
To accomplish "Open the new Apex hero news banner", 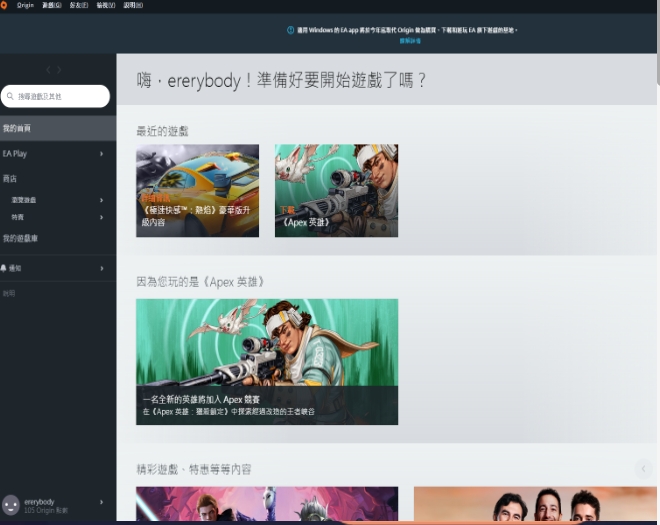I will click(x=267, y=362).
